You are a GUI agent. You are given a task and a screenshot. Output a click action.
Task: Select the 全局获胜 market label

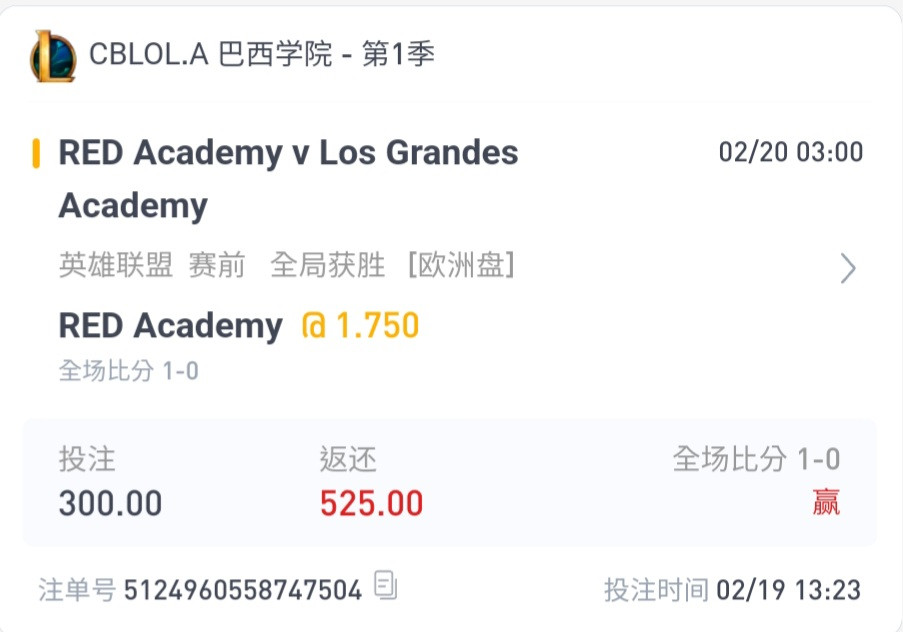328,266
